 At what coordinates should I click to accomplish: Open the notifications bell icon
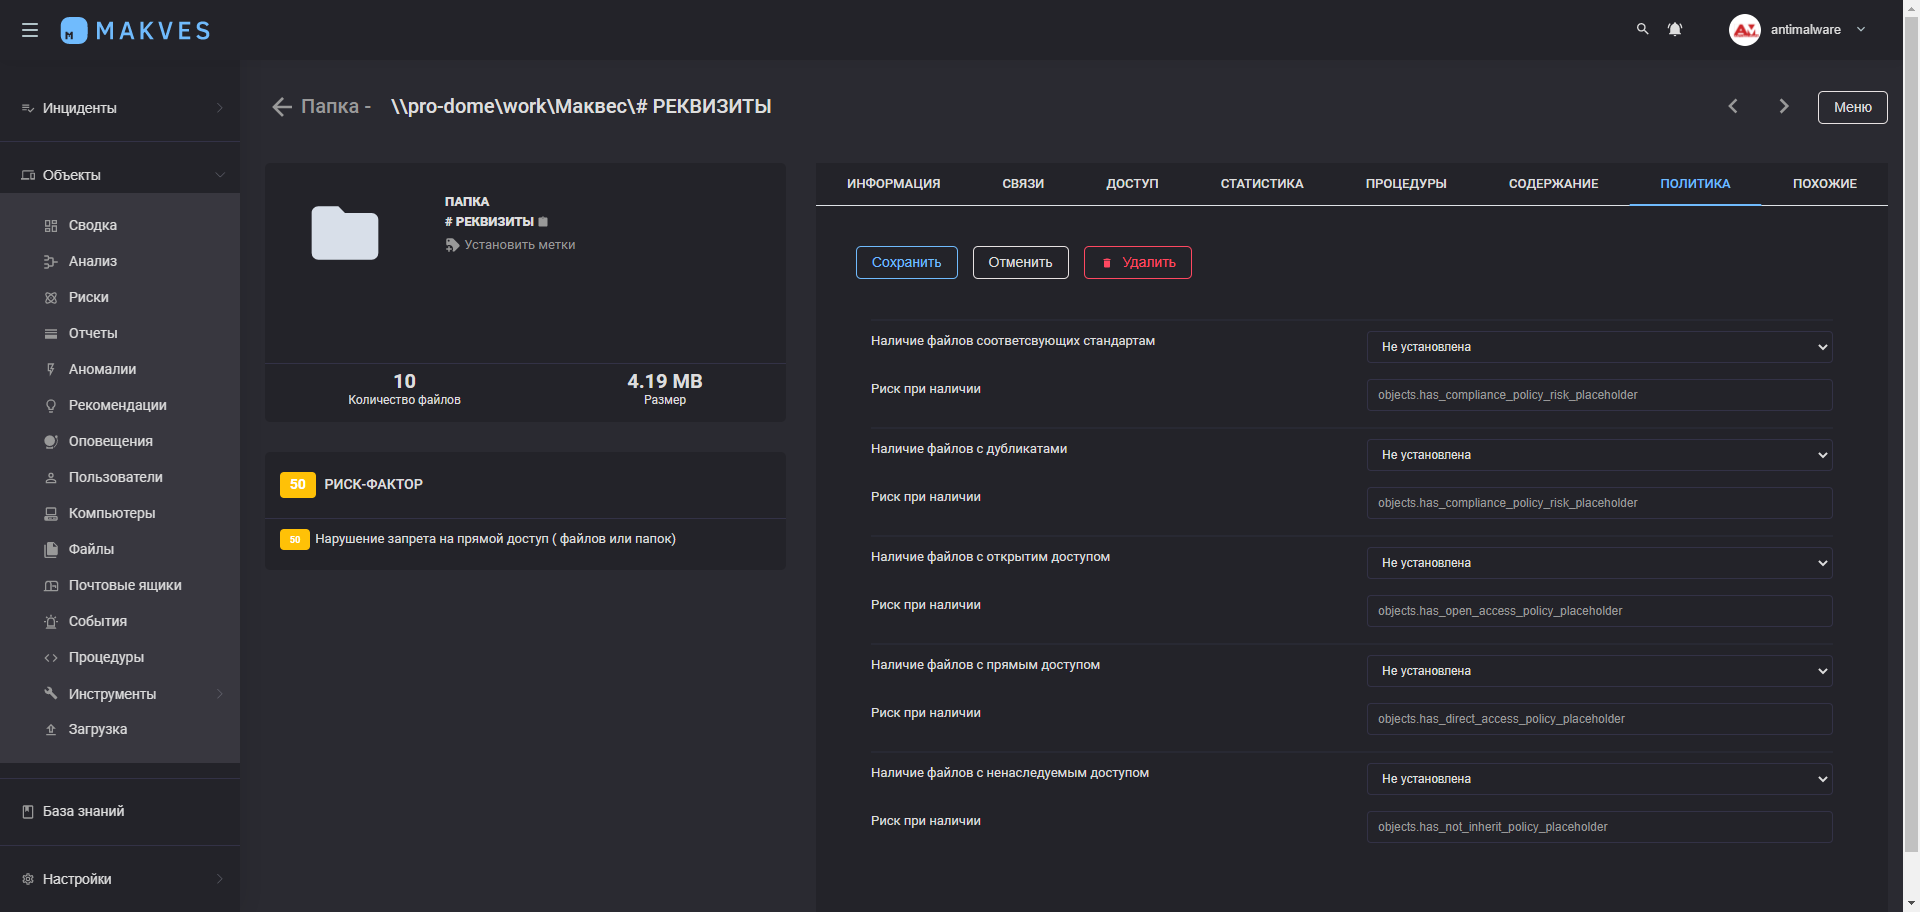pyautogui.click(x=1675, y=29)
